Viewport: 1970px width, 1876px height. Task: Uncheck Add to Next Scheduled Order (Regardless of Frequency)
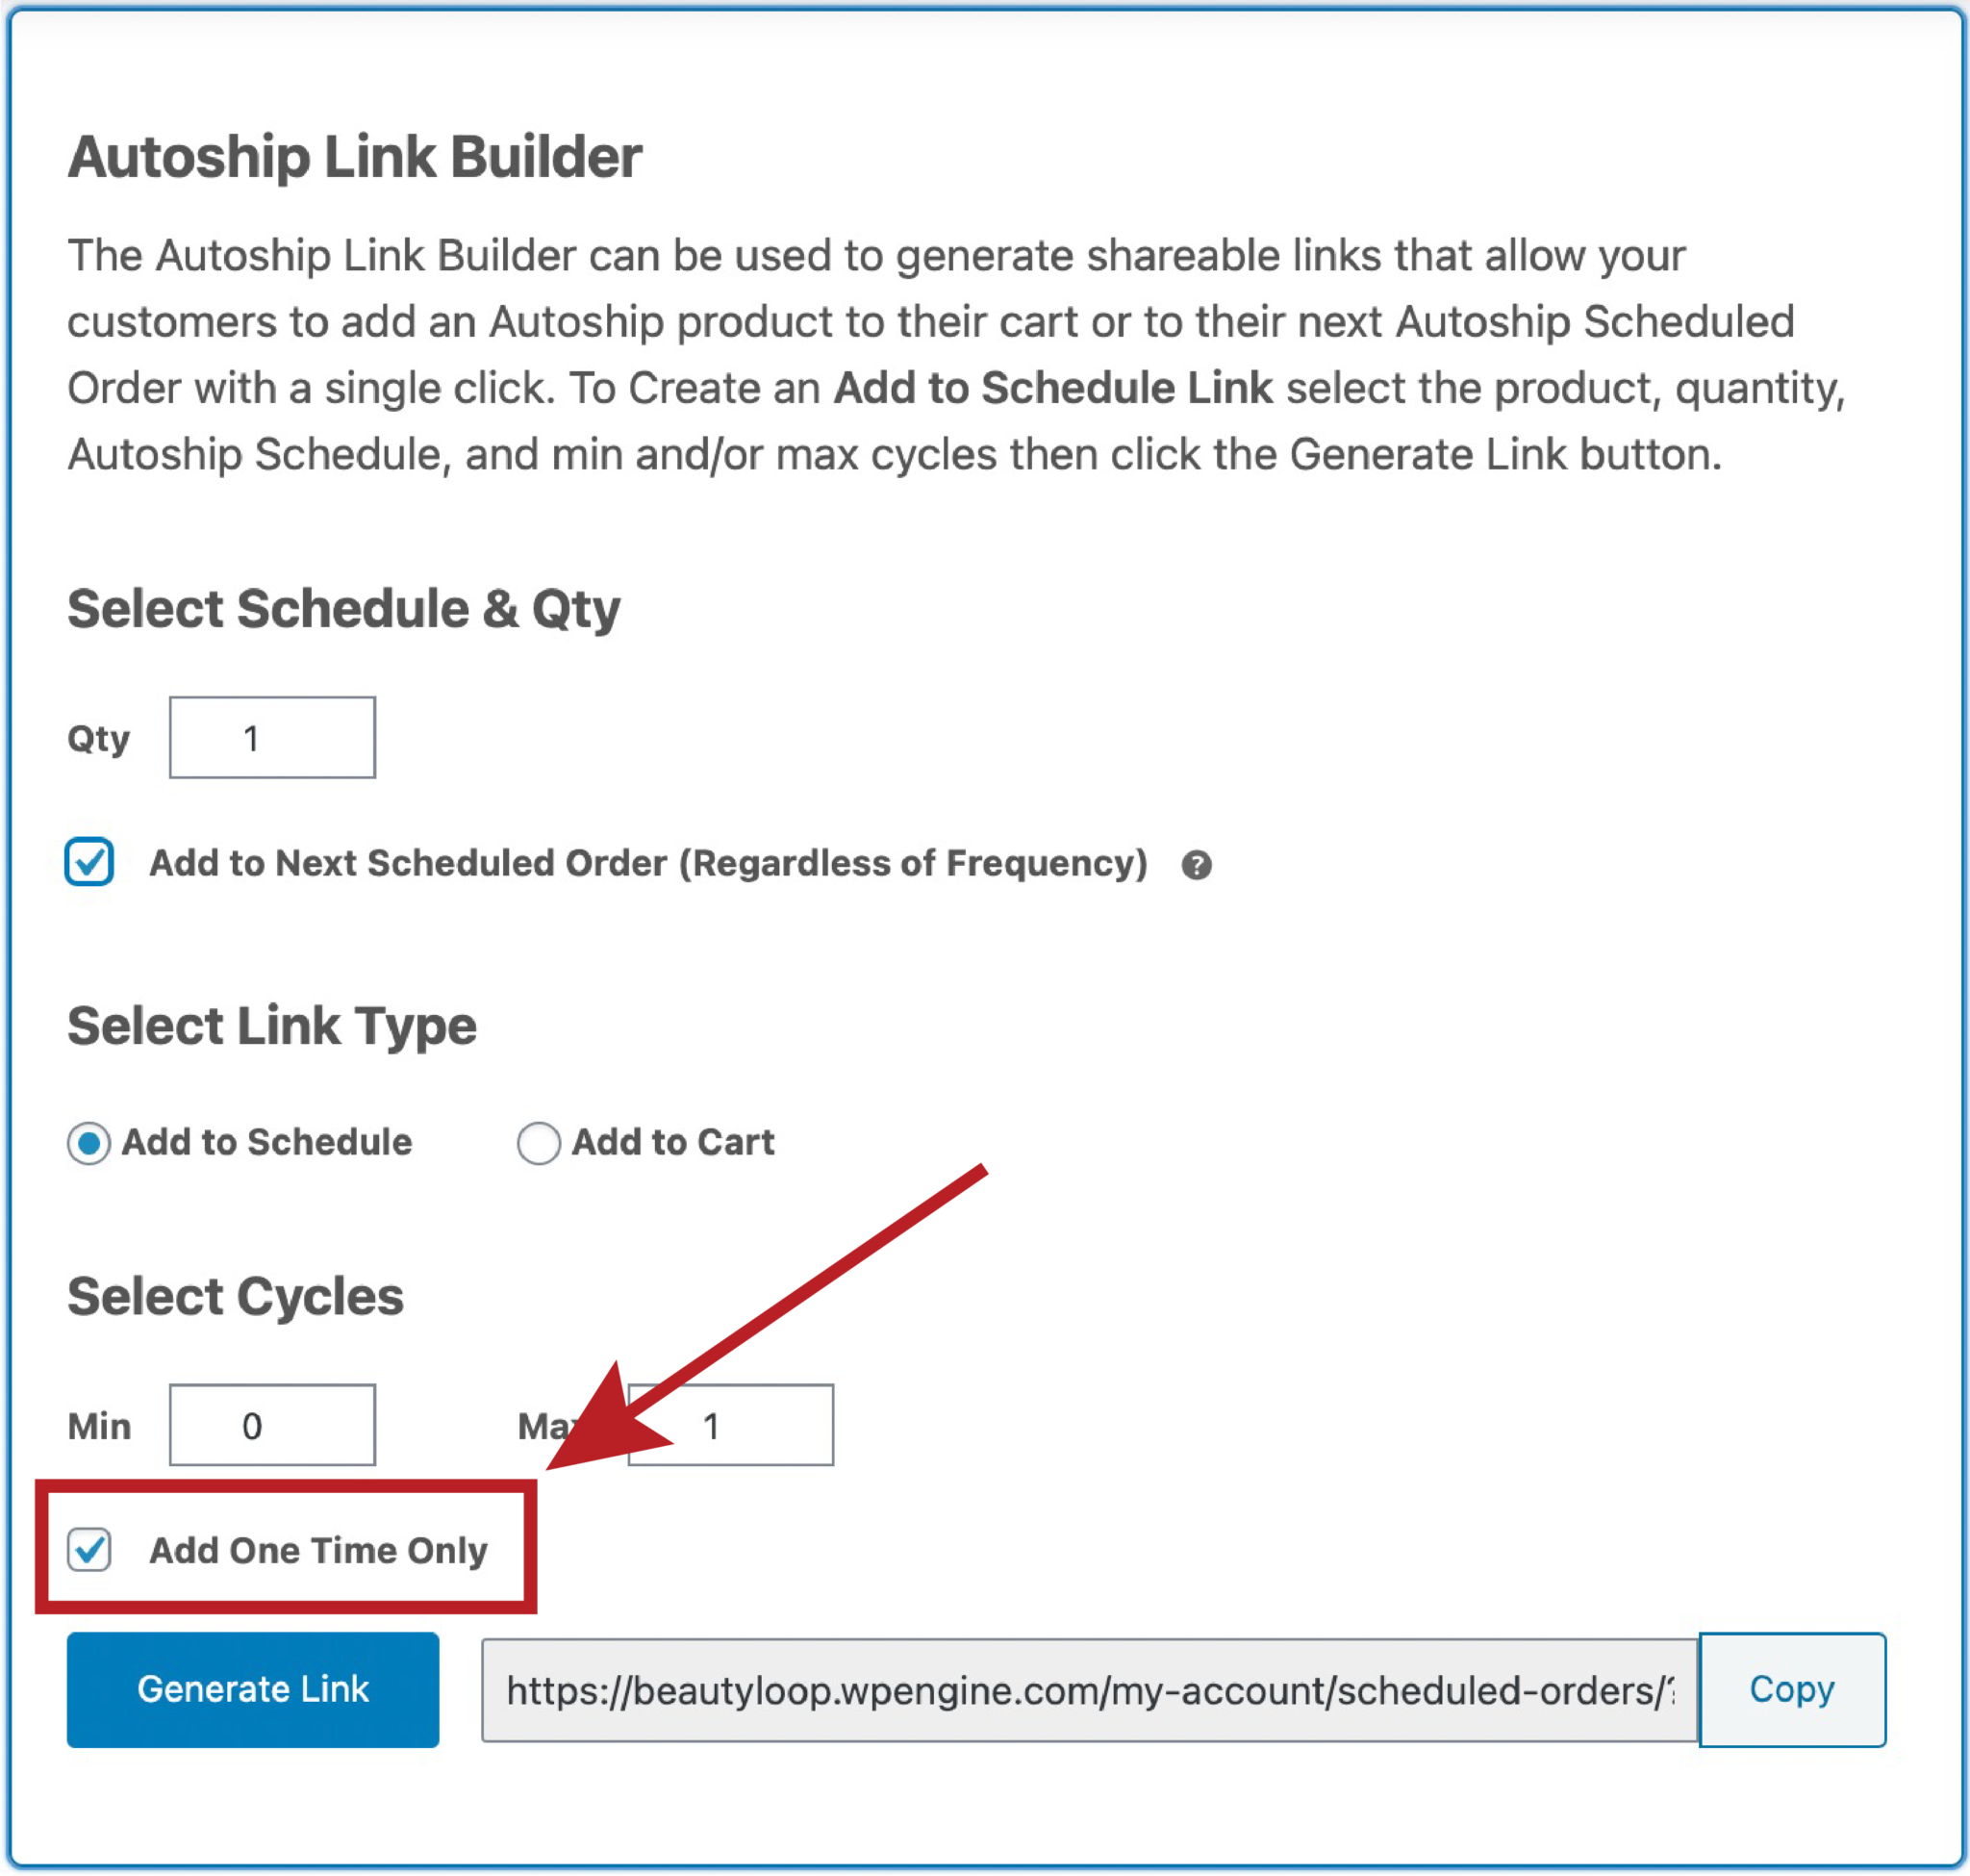coord(89,862)
